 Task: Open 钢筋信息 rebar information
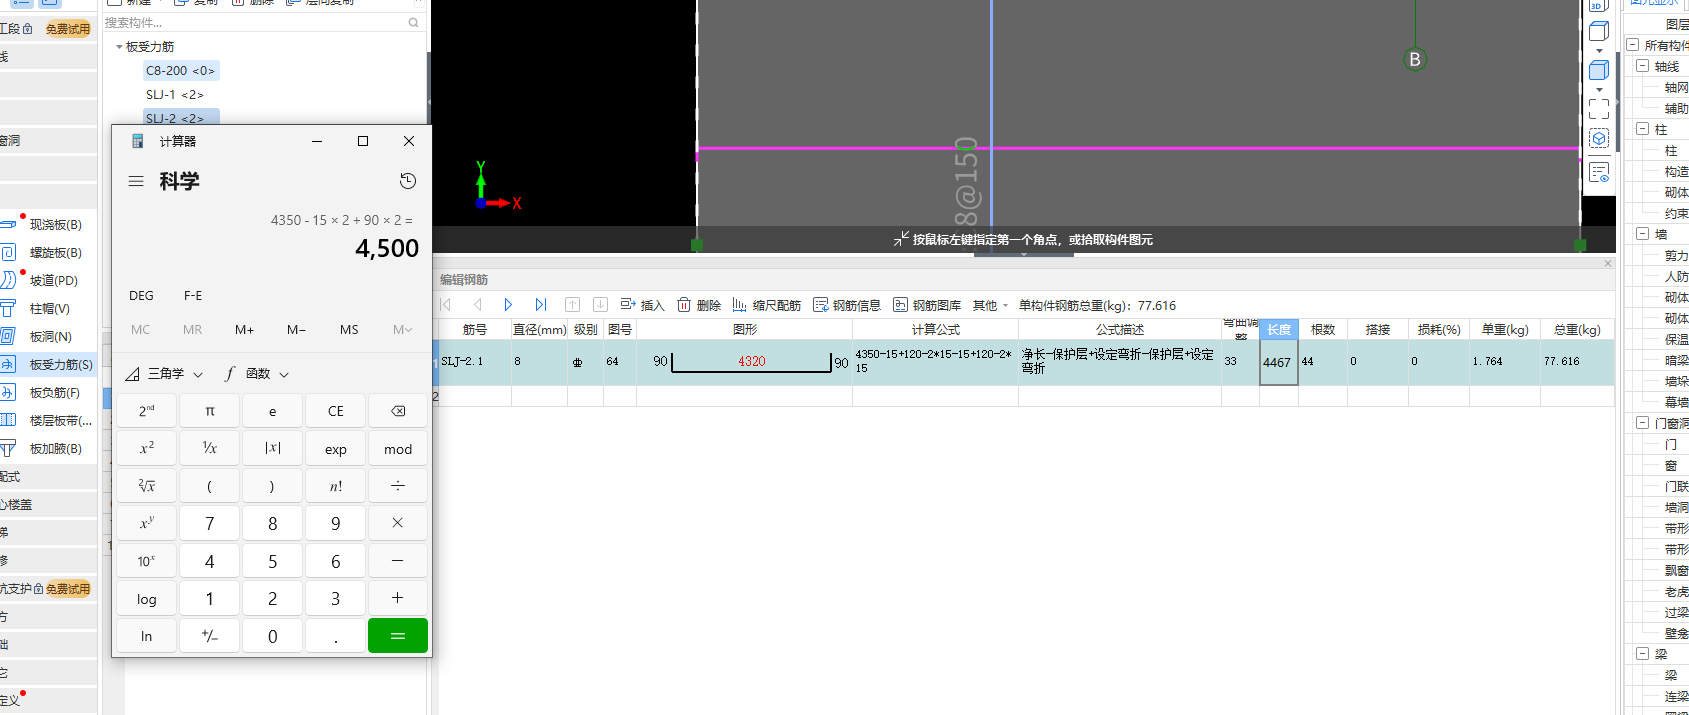click(847, 305)
